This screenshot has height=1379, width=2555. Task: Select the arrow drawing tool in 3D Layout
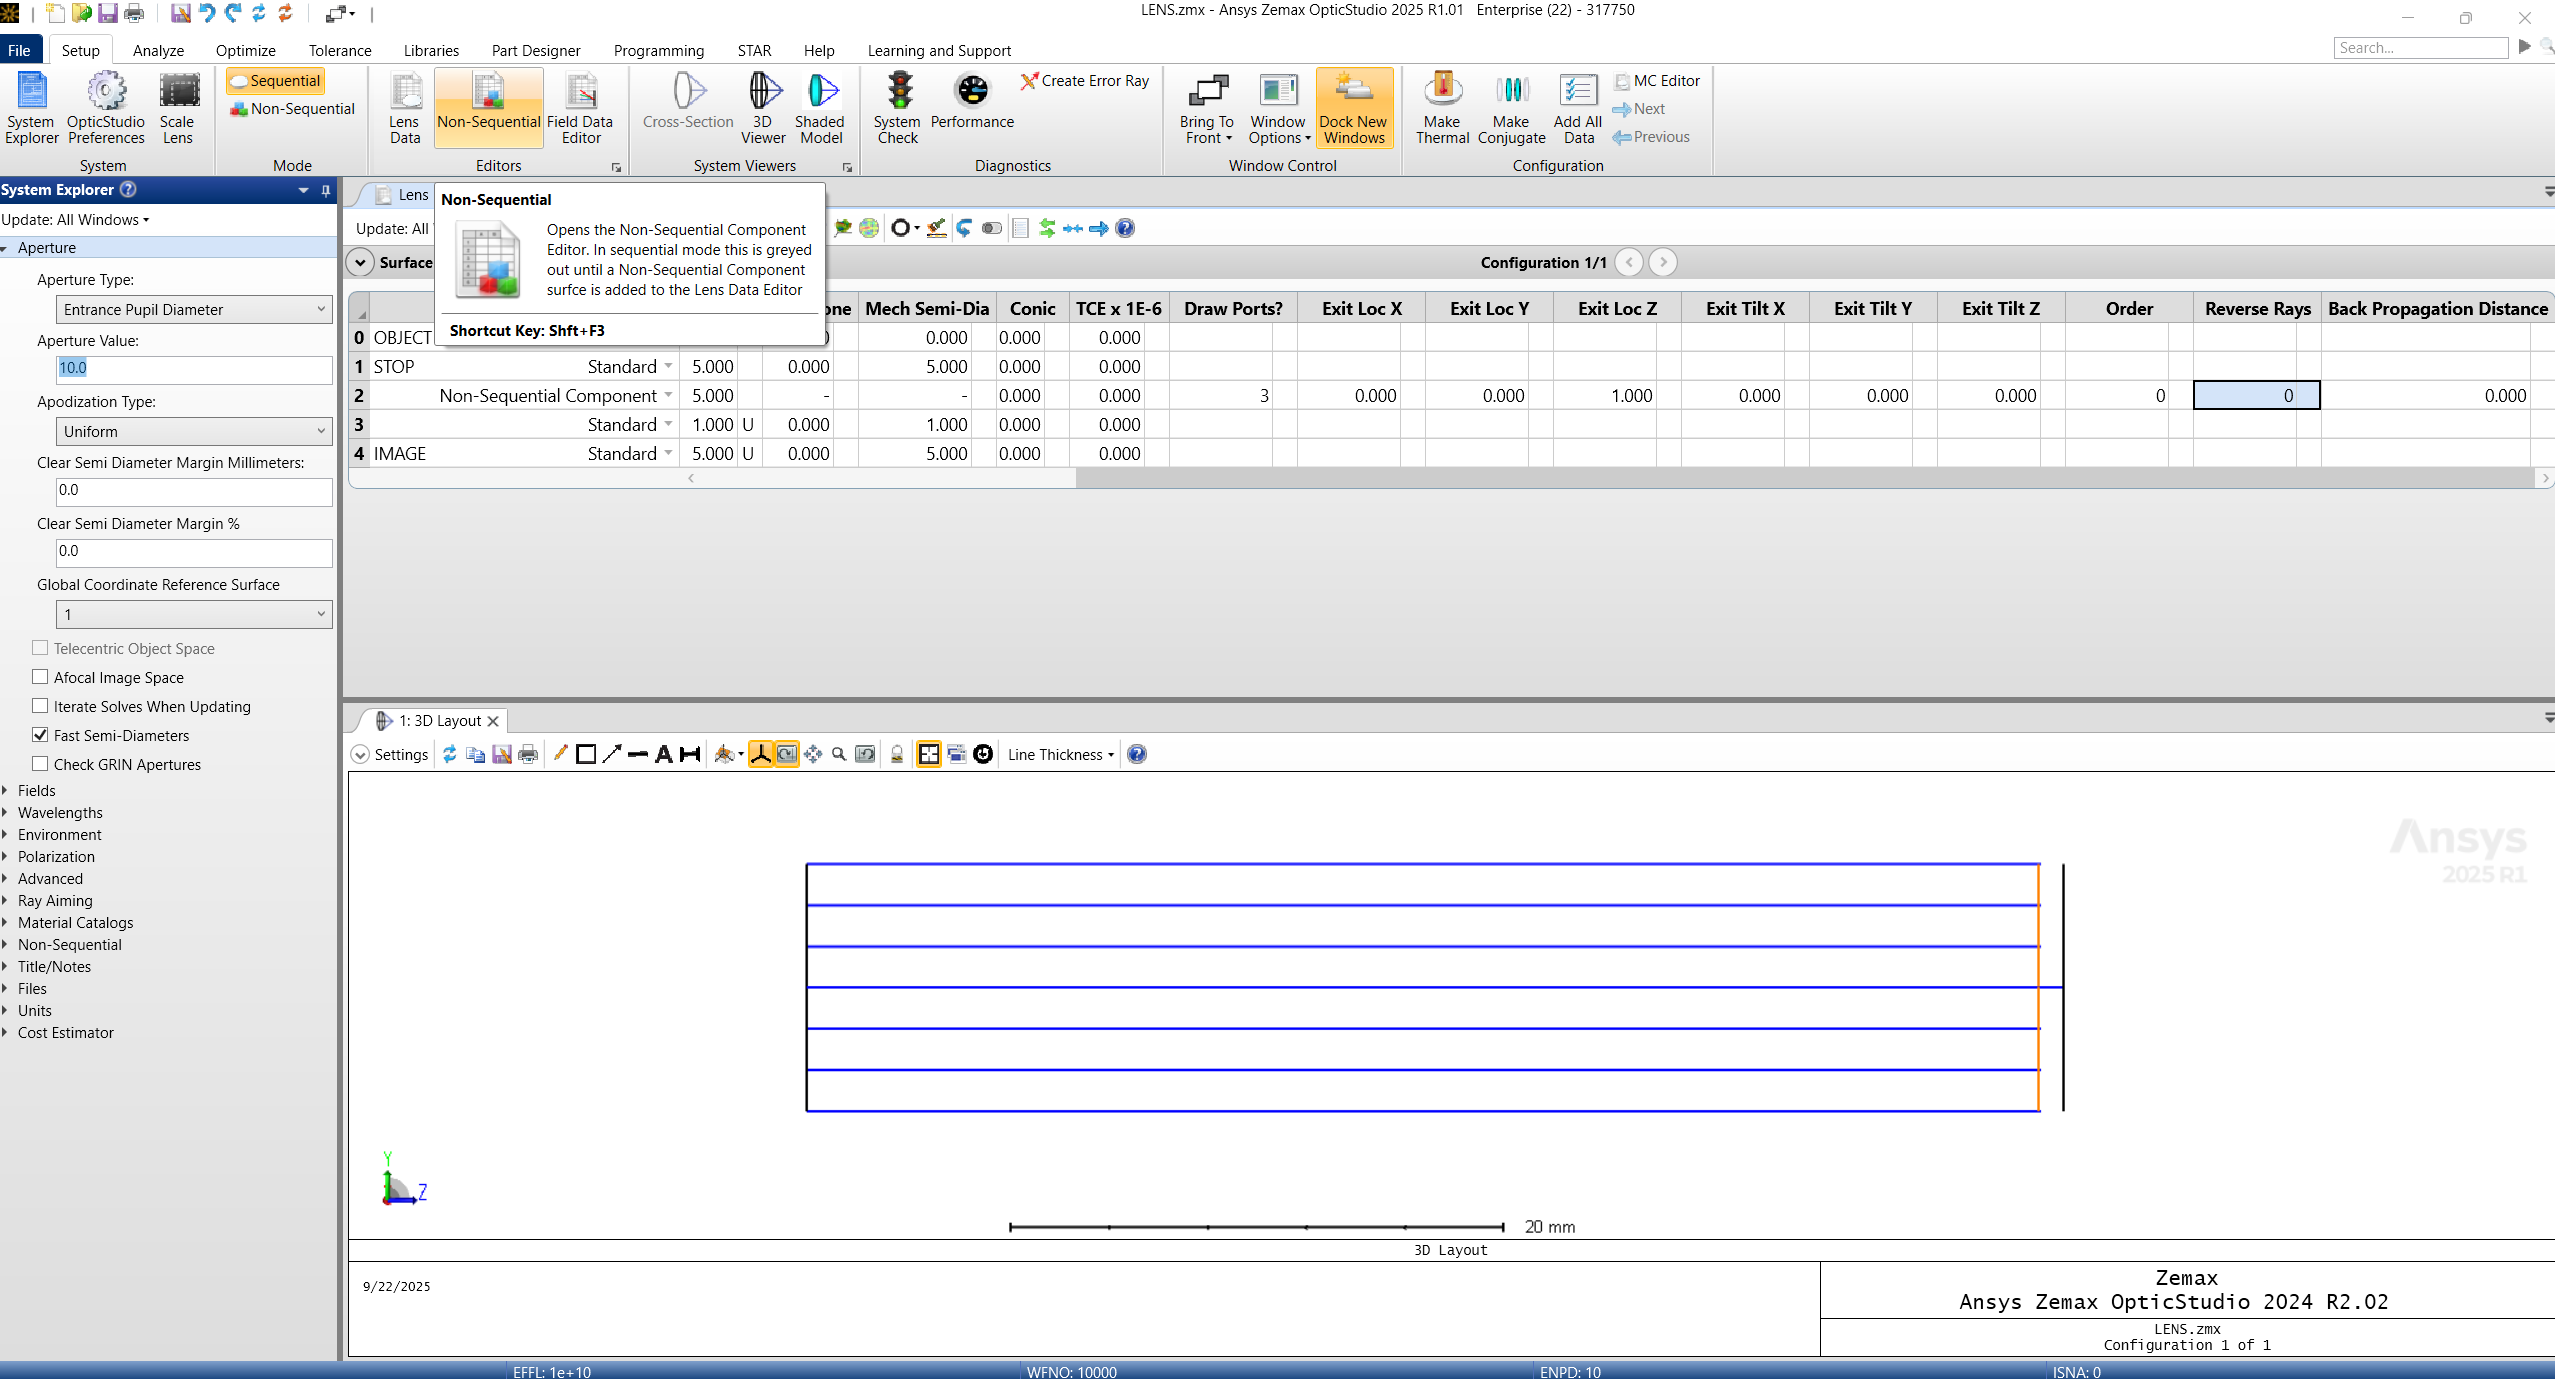(x=612, y=754)
